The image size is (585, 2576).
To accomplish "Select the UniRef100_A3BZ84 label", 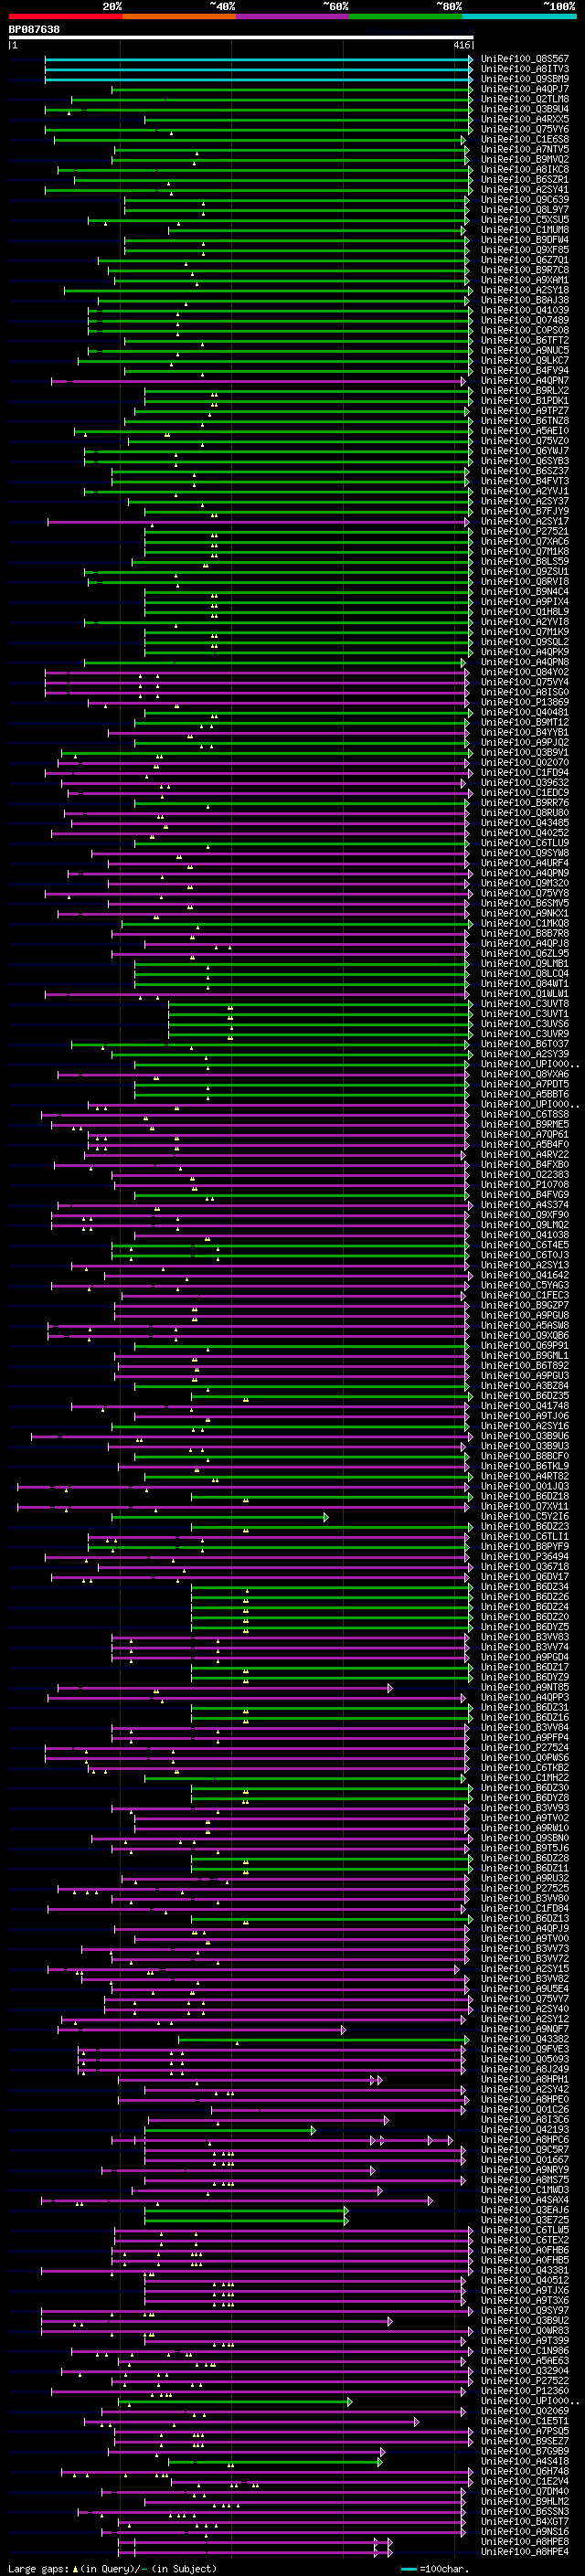I will tap(525, 1386).
